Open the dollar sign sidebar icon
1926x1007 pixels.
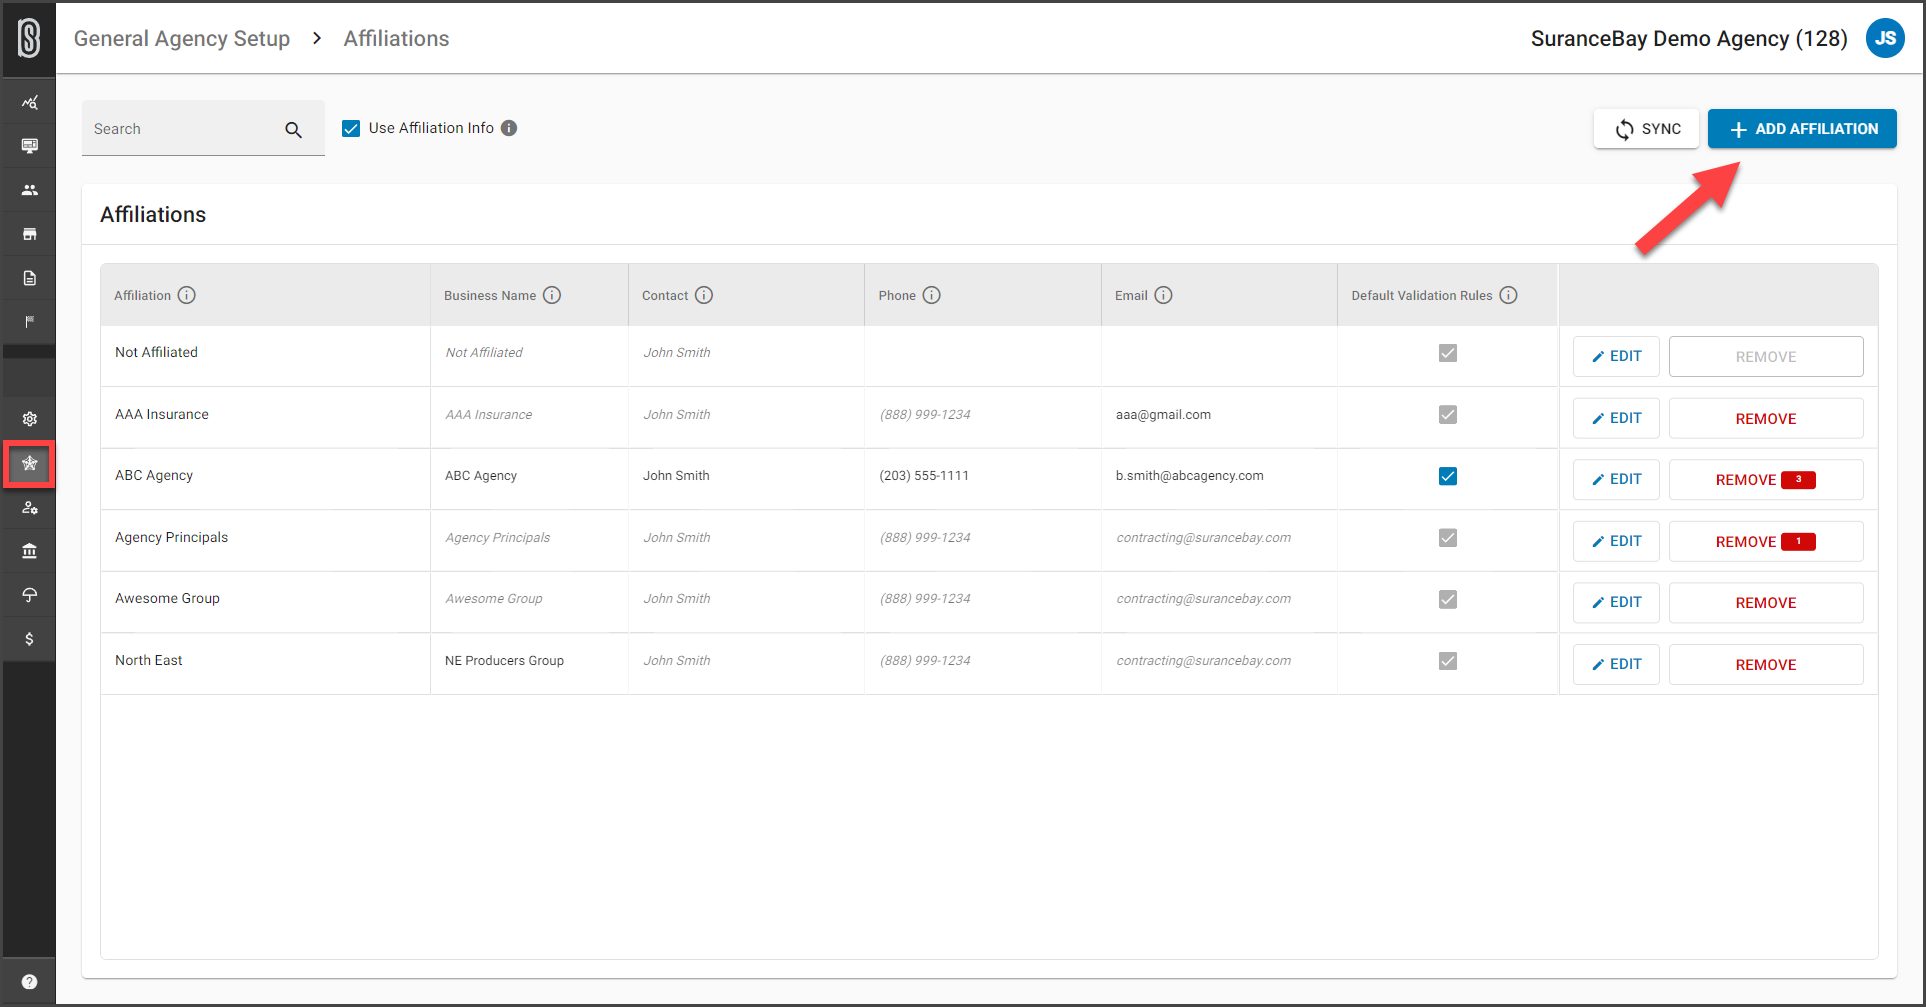pos(29,639)
